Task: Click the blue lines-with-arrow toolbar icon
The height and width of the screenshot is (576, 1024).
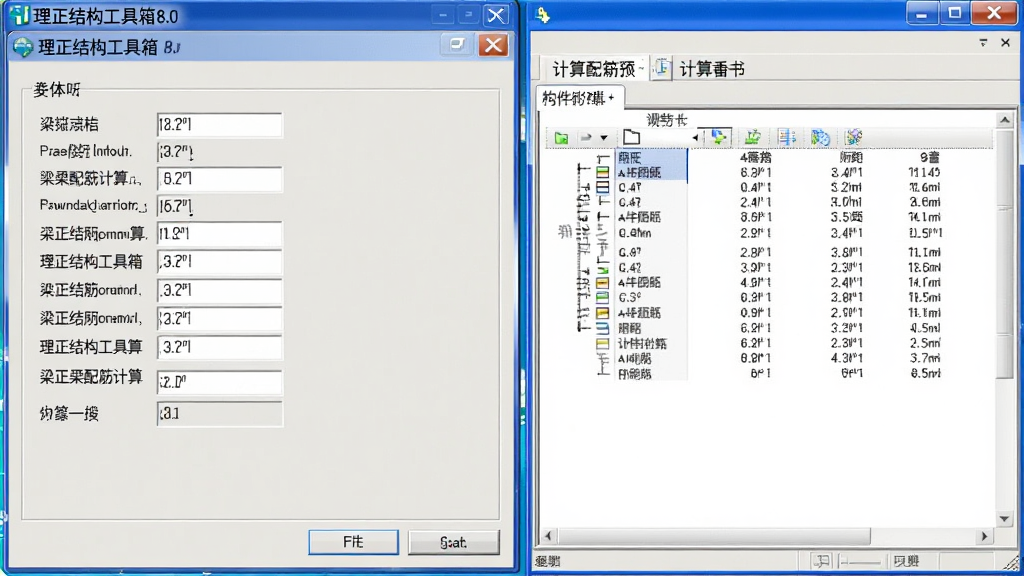Action: click(x=787, y=137)
